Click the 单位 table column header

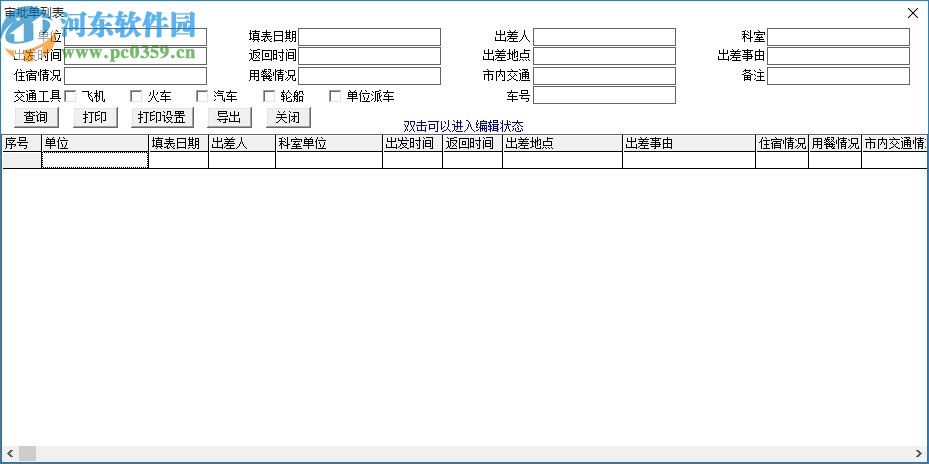(95, 143)
